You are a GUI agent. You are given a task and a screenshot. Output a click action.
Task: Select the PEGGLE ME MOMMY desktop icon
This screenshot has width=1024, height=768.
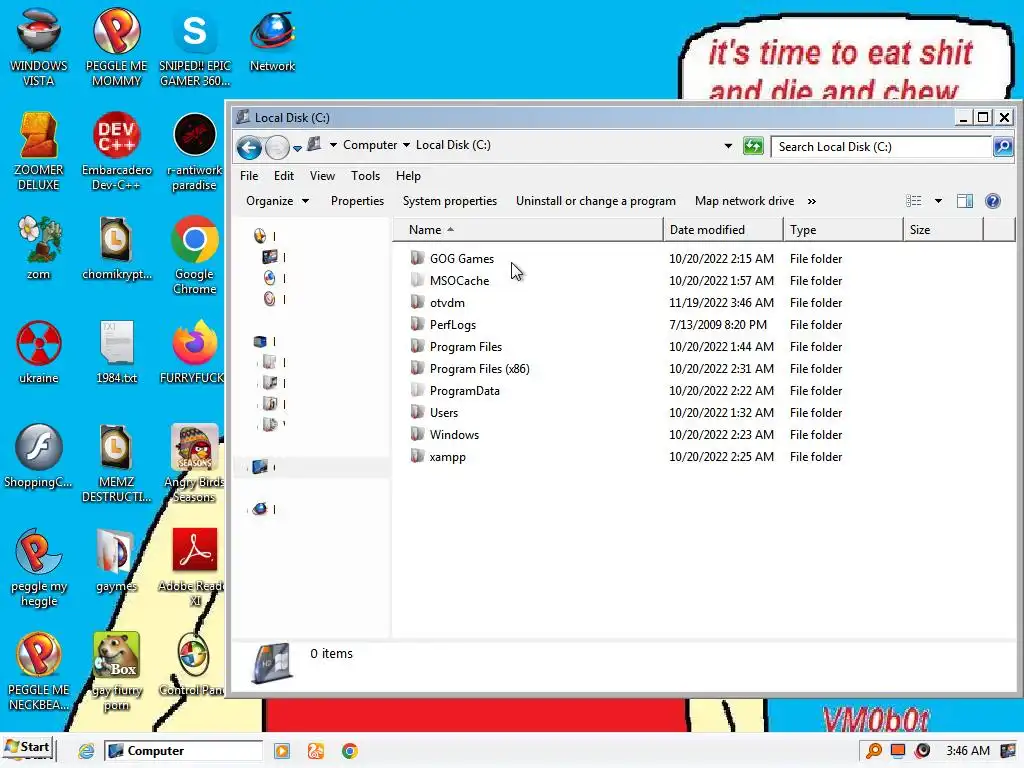[x=116, y=47]
